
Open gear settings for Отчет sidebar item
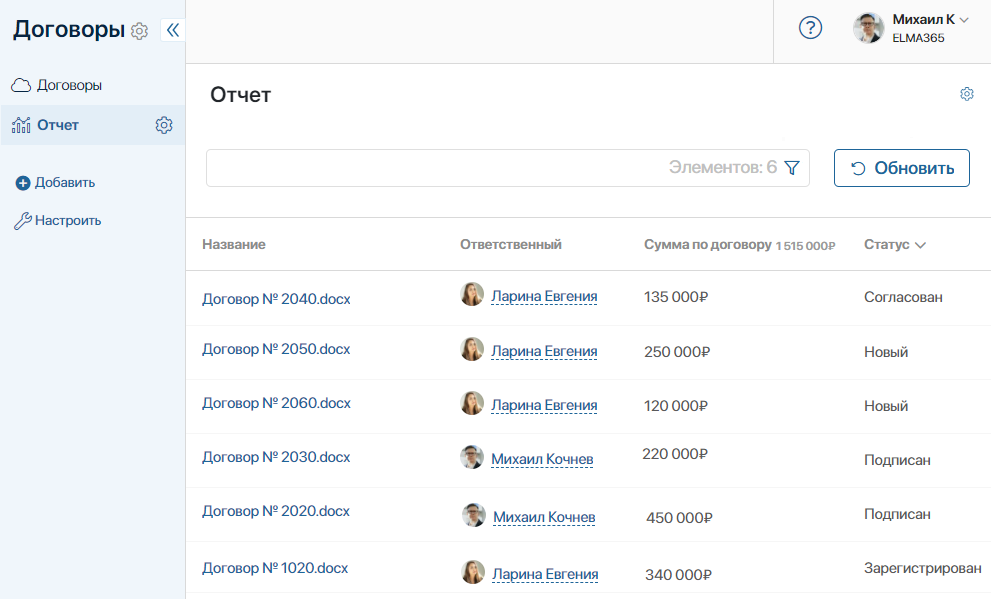164,125
